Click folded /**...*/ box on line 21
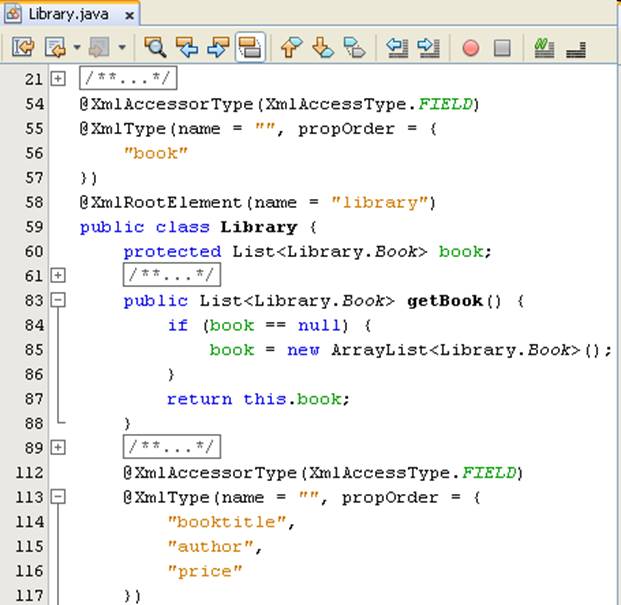Image resolution: width=621 pixels, height=605 pixels. pyautogui.click(x=128, y=78)
